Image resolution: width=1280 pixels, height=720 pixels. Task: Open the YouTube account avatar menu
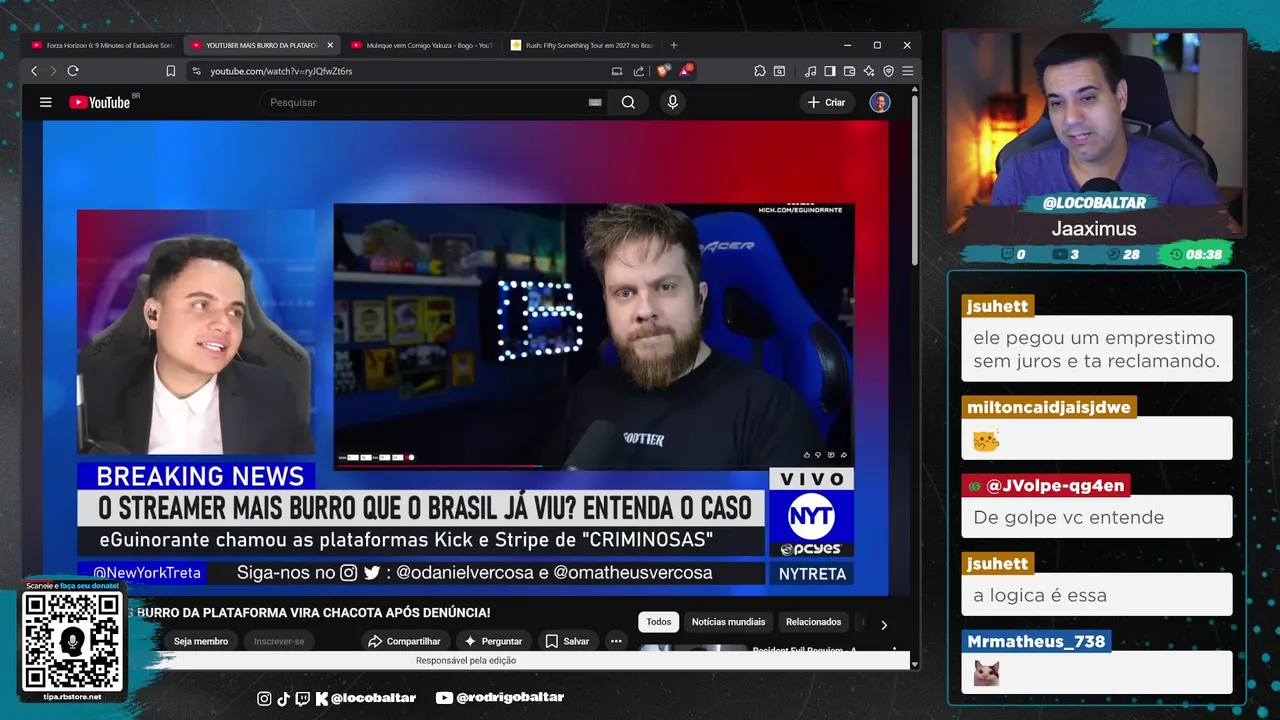click(880, 102)
